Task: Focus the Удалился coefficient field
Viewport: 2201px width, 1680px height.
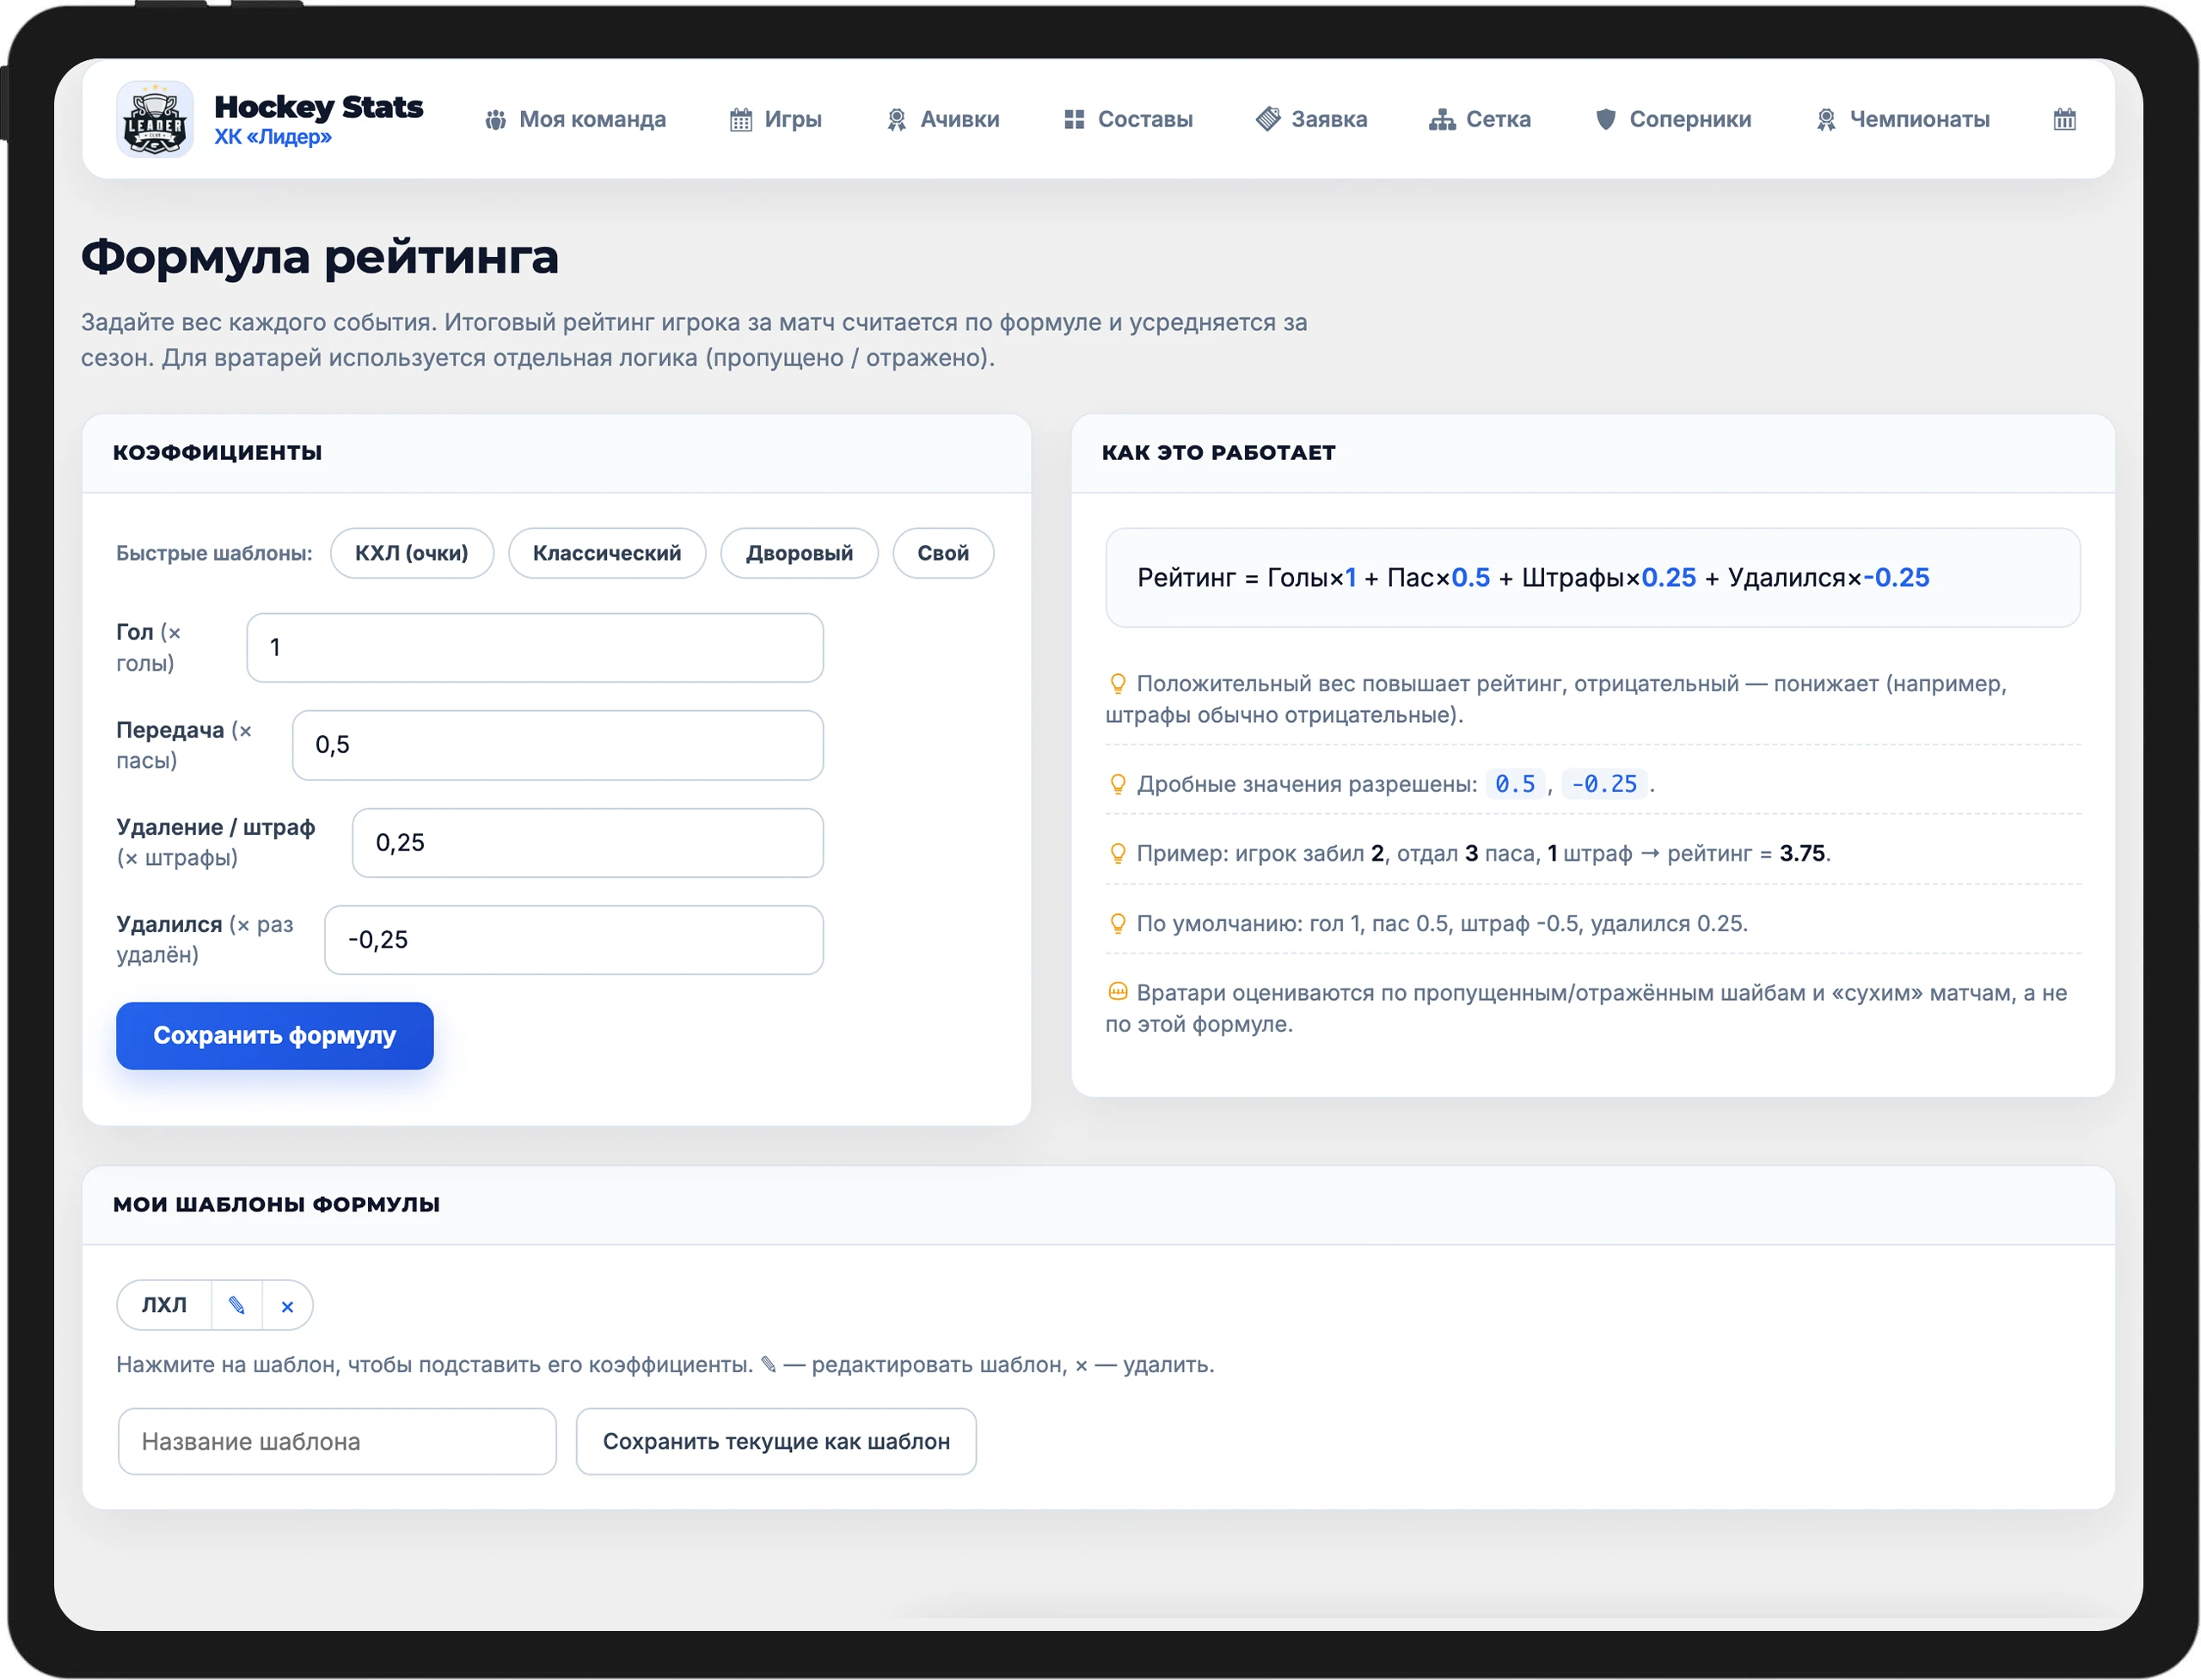Action: click(x=574, y=940)
